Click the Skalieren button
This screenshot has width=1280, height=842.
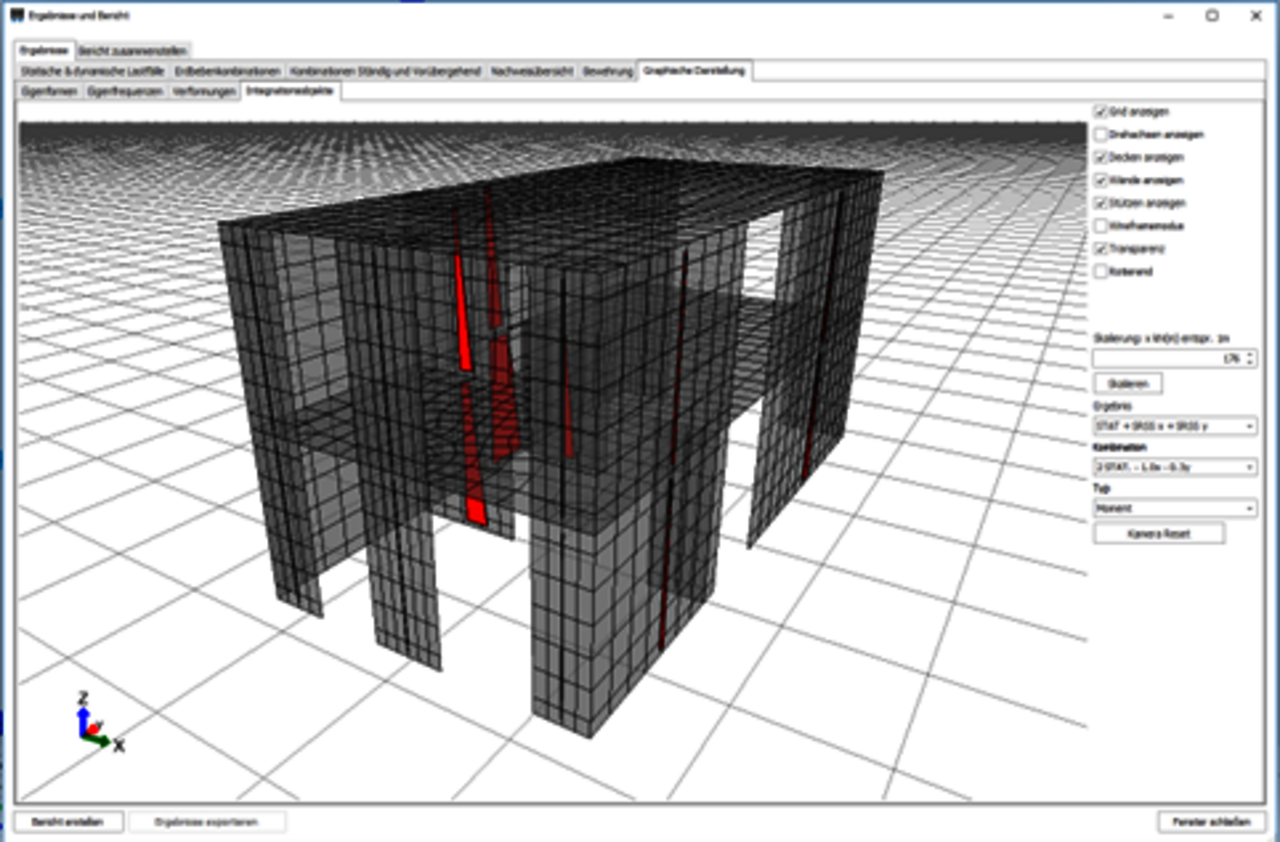(x=1129, y=384)
